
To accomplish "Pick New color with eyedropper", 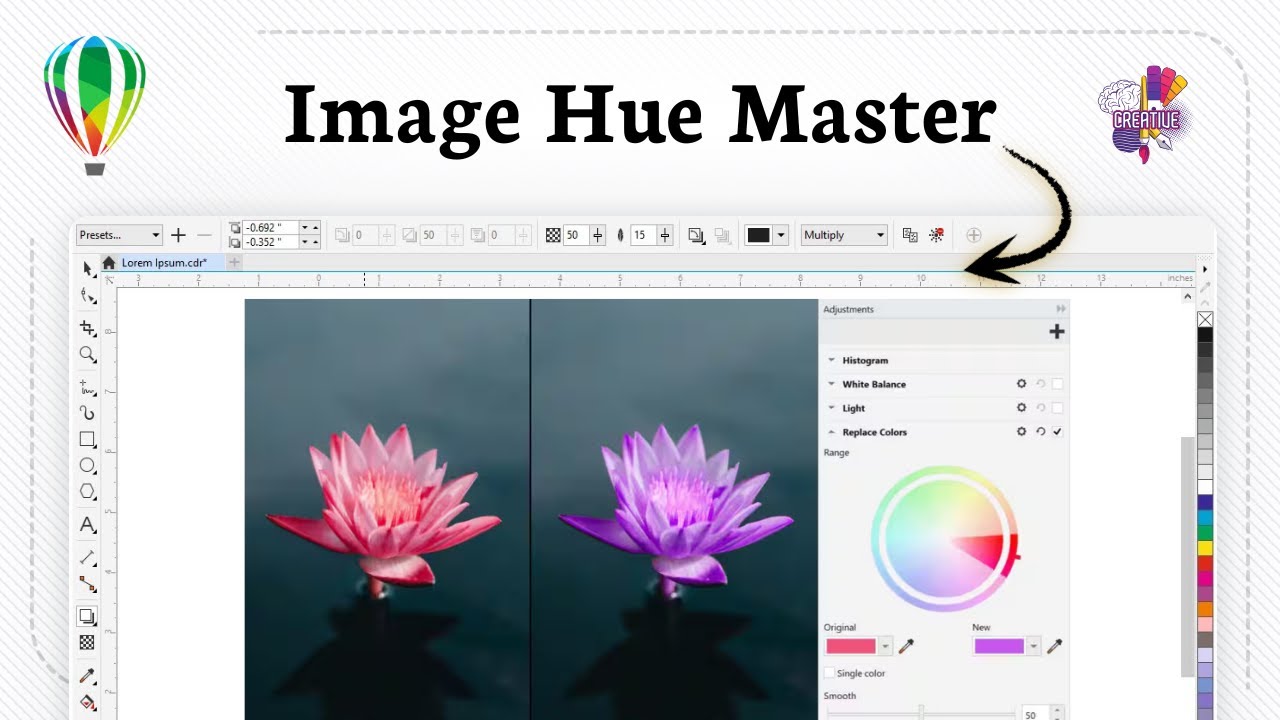I will tap(1054, 646).
